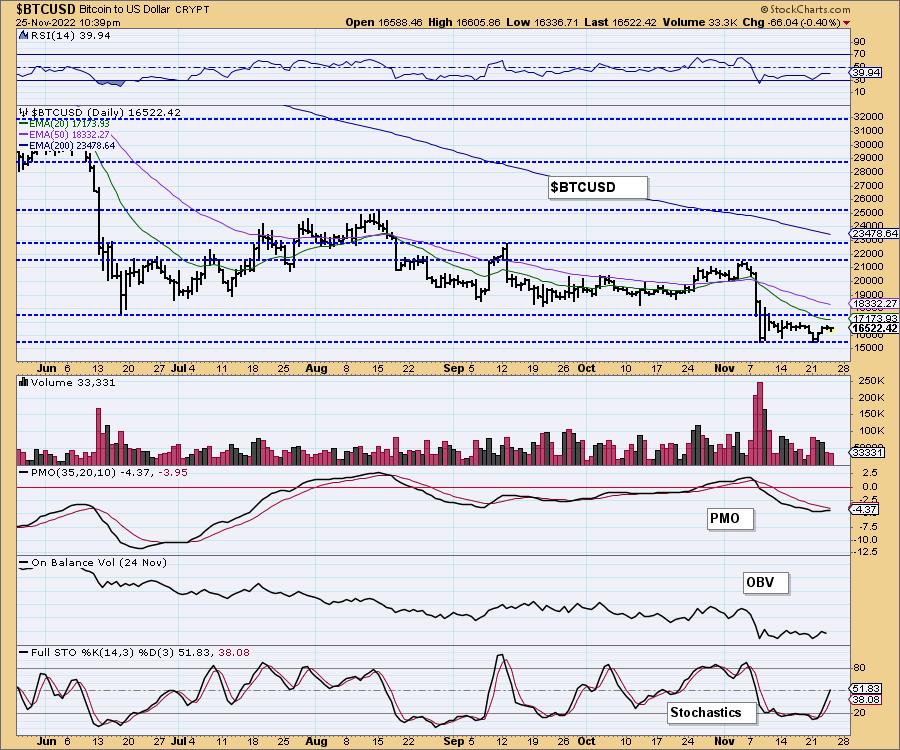Image resolution: width=900 pixels, height=750 pixels.
Task: Click the Volume 33.3K header value
Action: [x=699, y=22]
